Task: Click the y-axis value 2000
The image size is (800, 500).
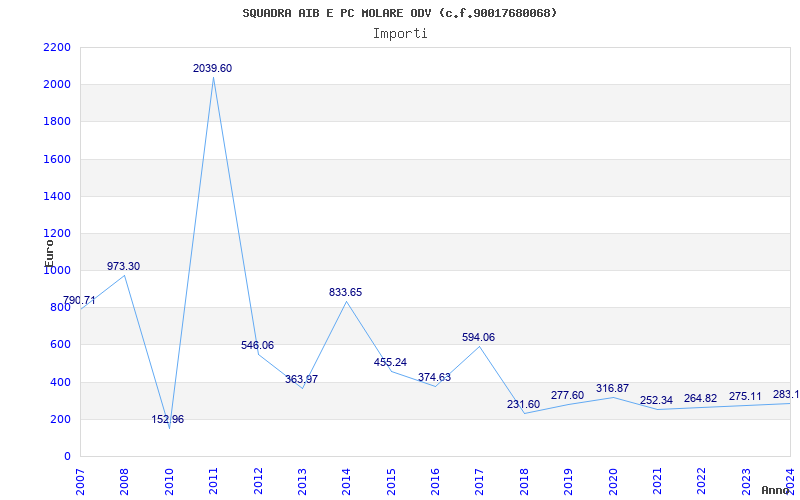Action: point(57,85)
